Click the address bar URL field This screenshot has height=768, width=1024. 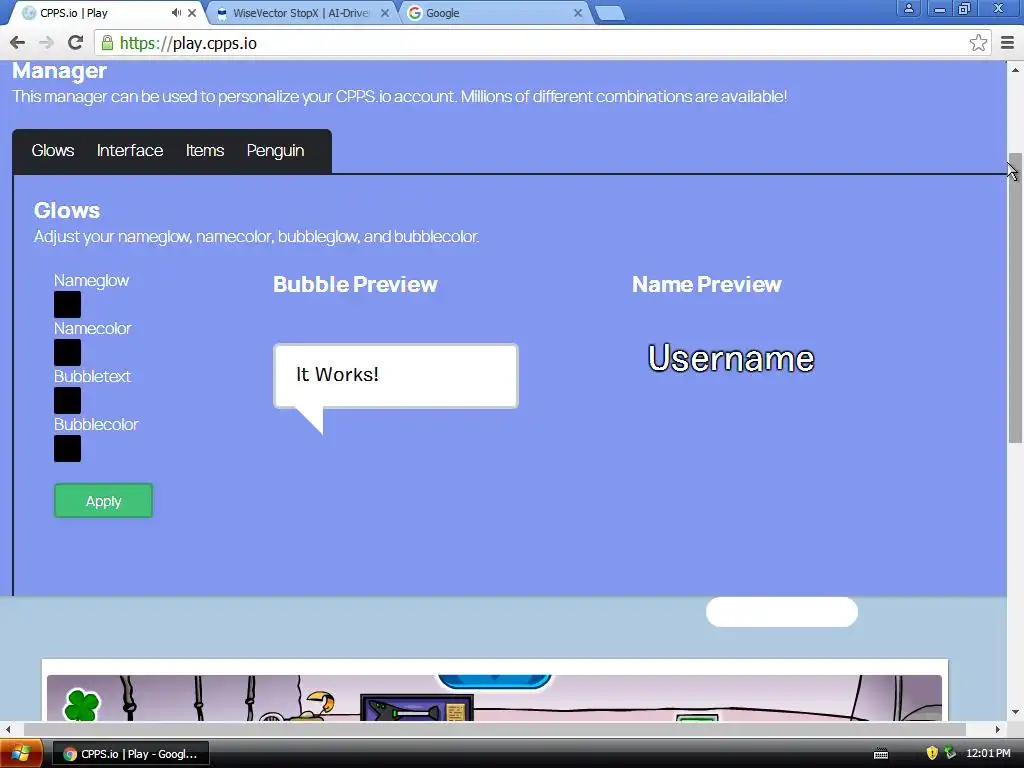point(542,43)
